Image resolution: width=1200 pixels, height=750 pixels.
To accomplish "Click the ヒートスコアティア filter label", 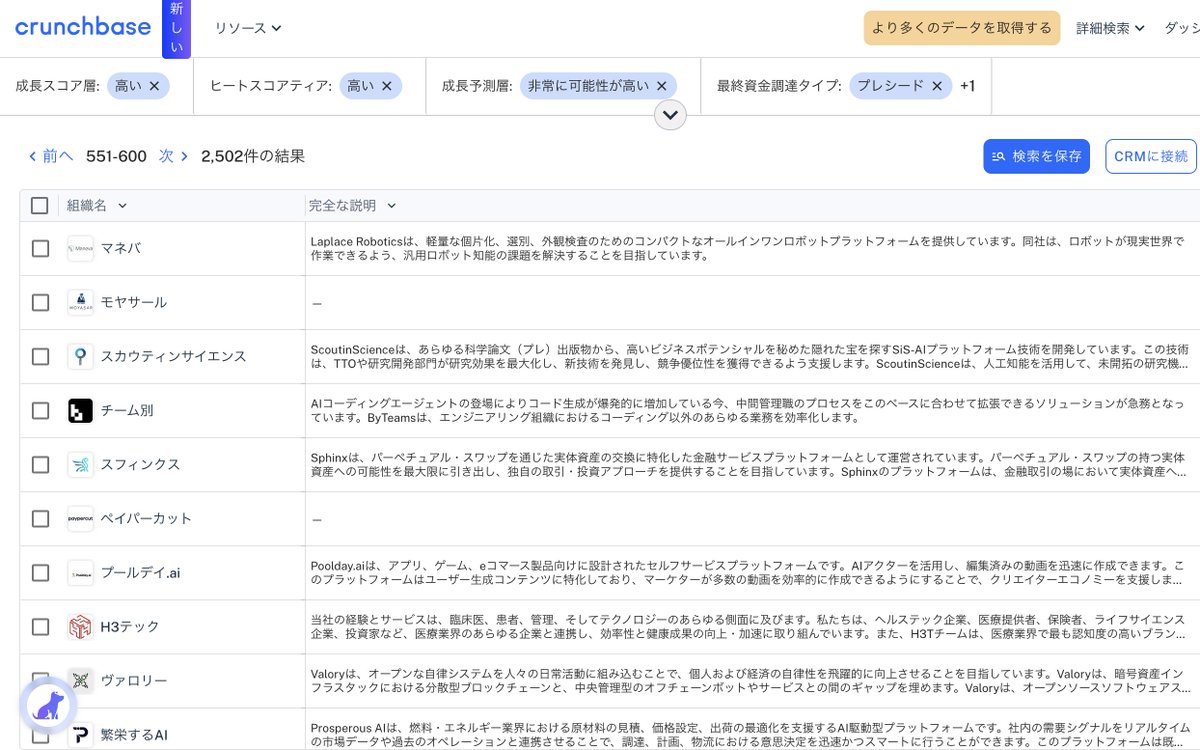I will (x=270, y=86).
